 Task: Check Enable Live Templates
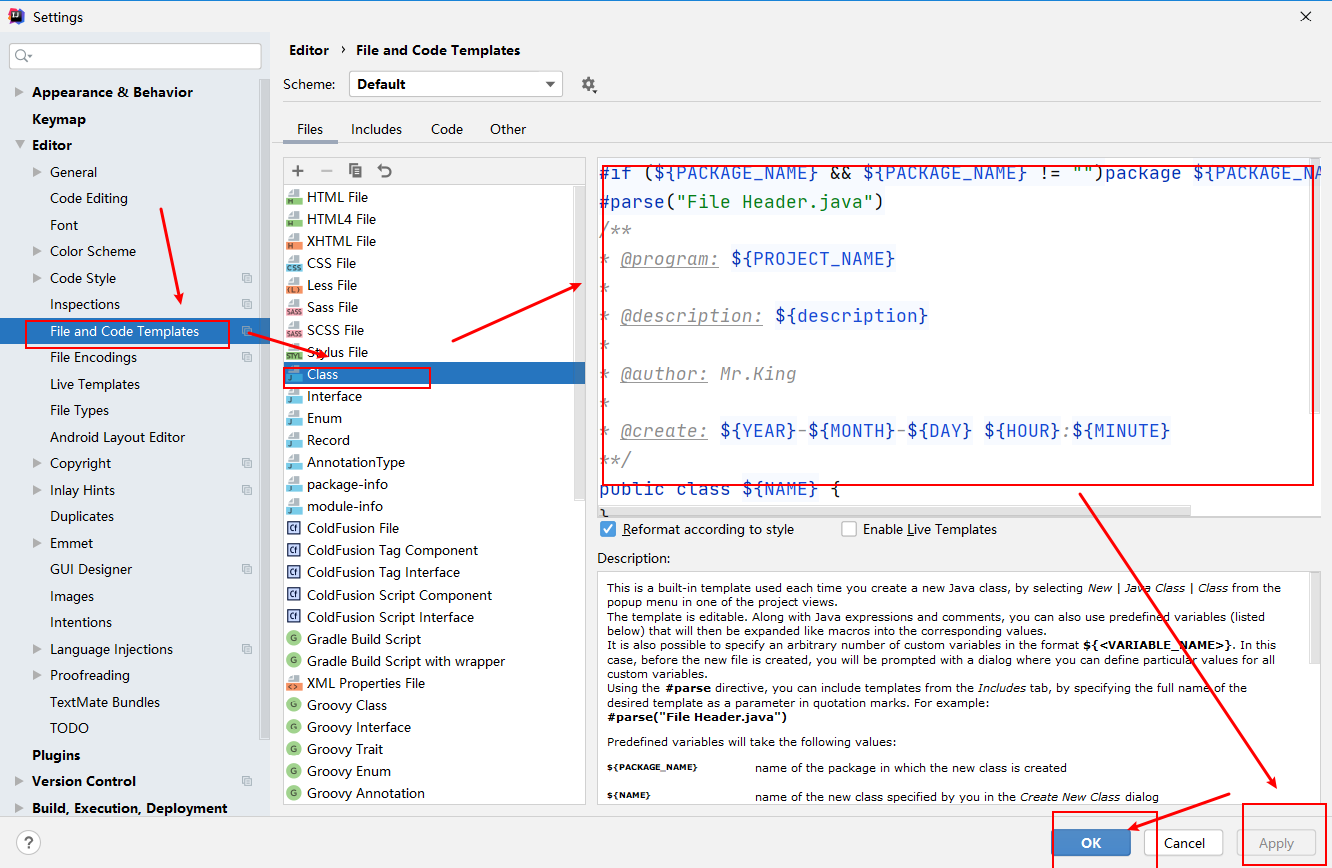coord(849,529)
